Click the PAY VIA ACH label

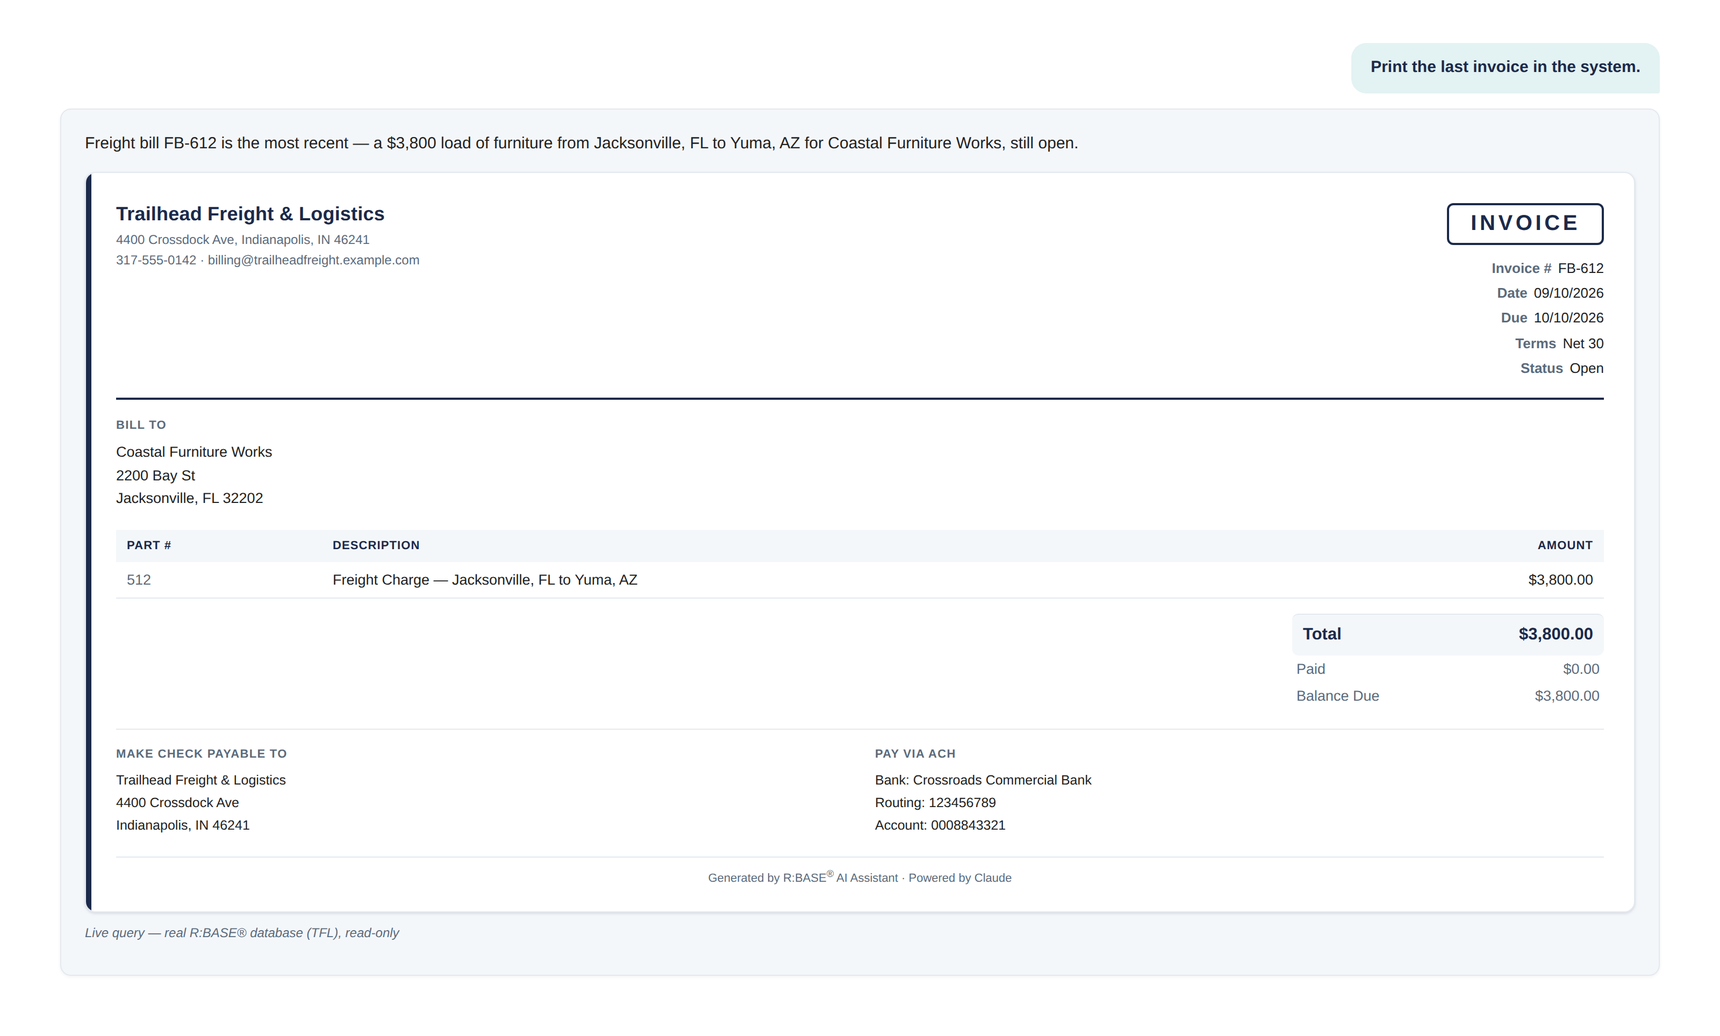(x=915, y=754)
